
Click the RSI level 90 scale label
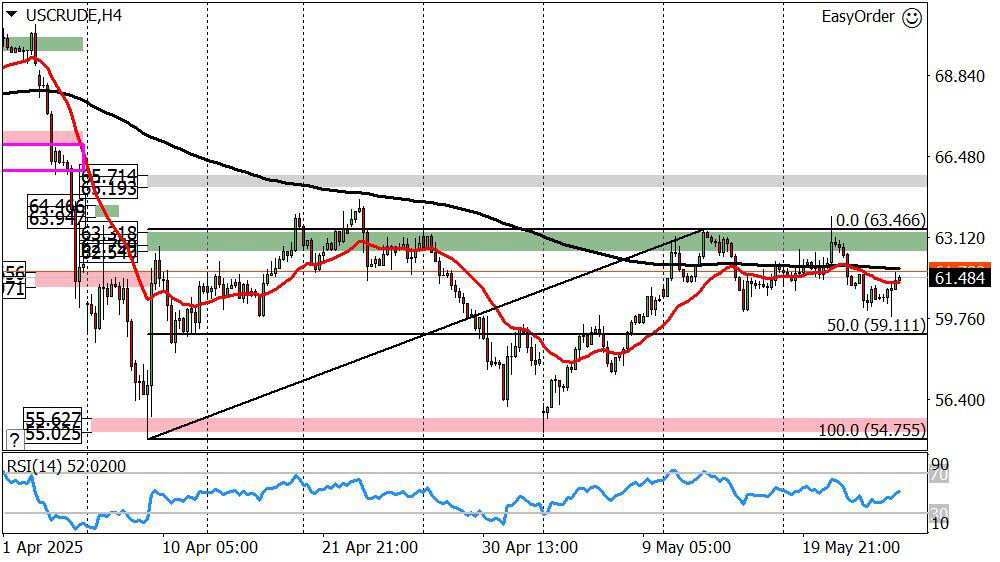point(939,464)
